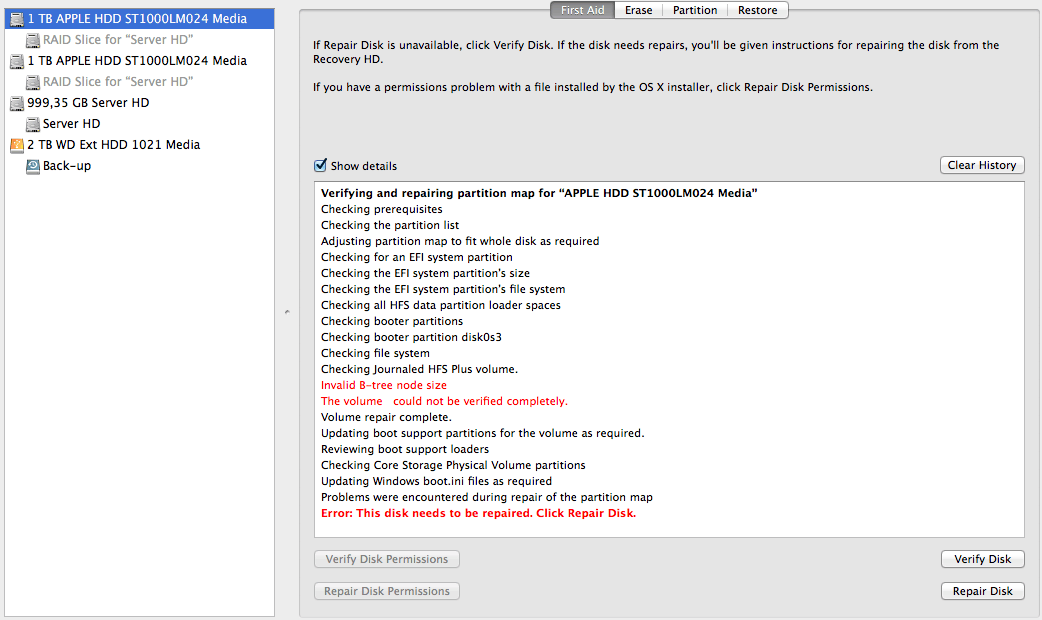Click the Verify Disk Permissions button
Viewport: 1042px width, 620px height.
coord(387,559)
